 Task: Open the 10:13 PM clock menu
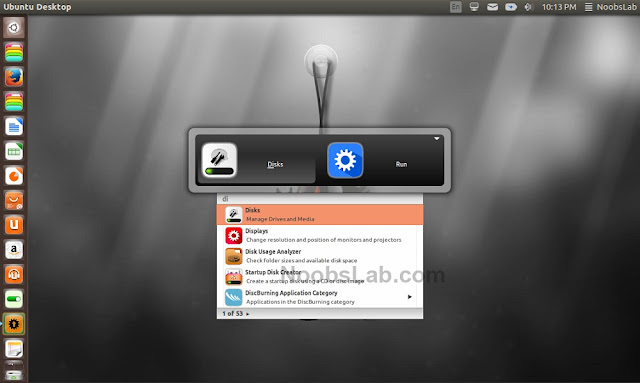pyautogui.click(x=559, y=7)
